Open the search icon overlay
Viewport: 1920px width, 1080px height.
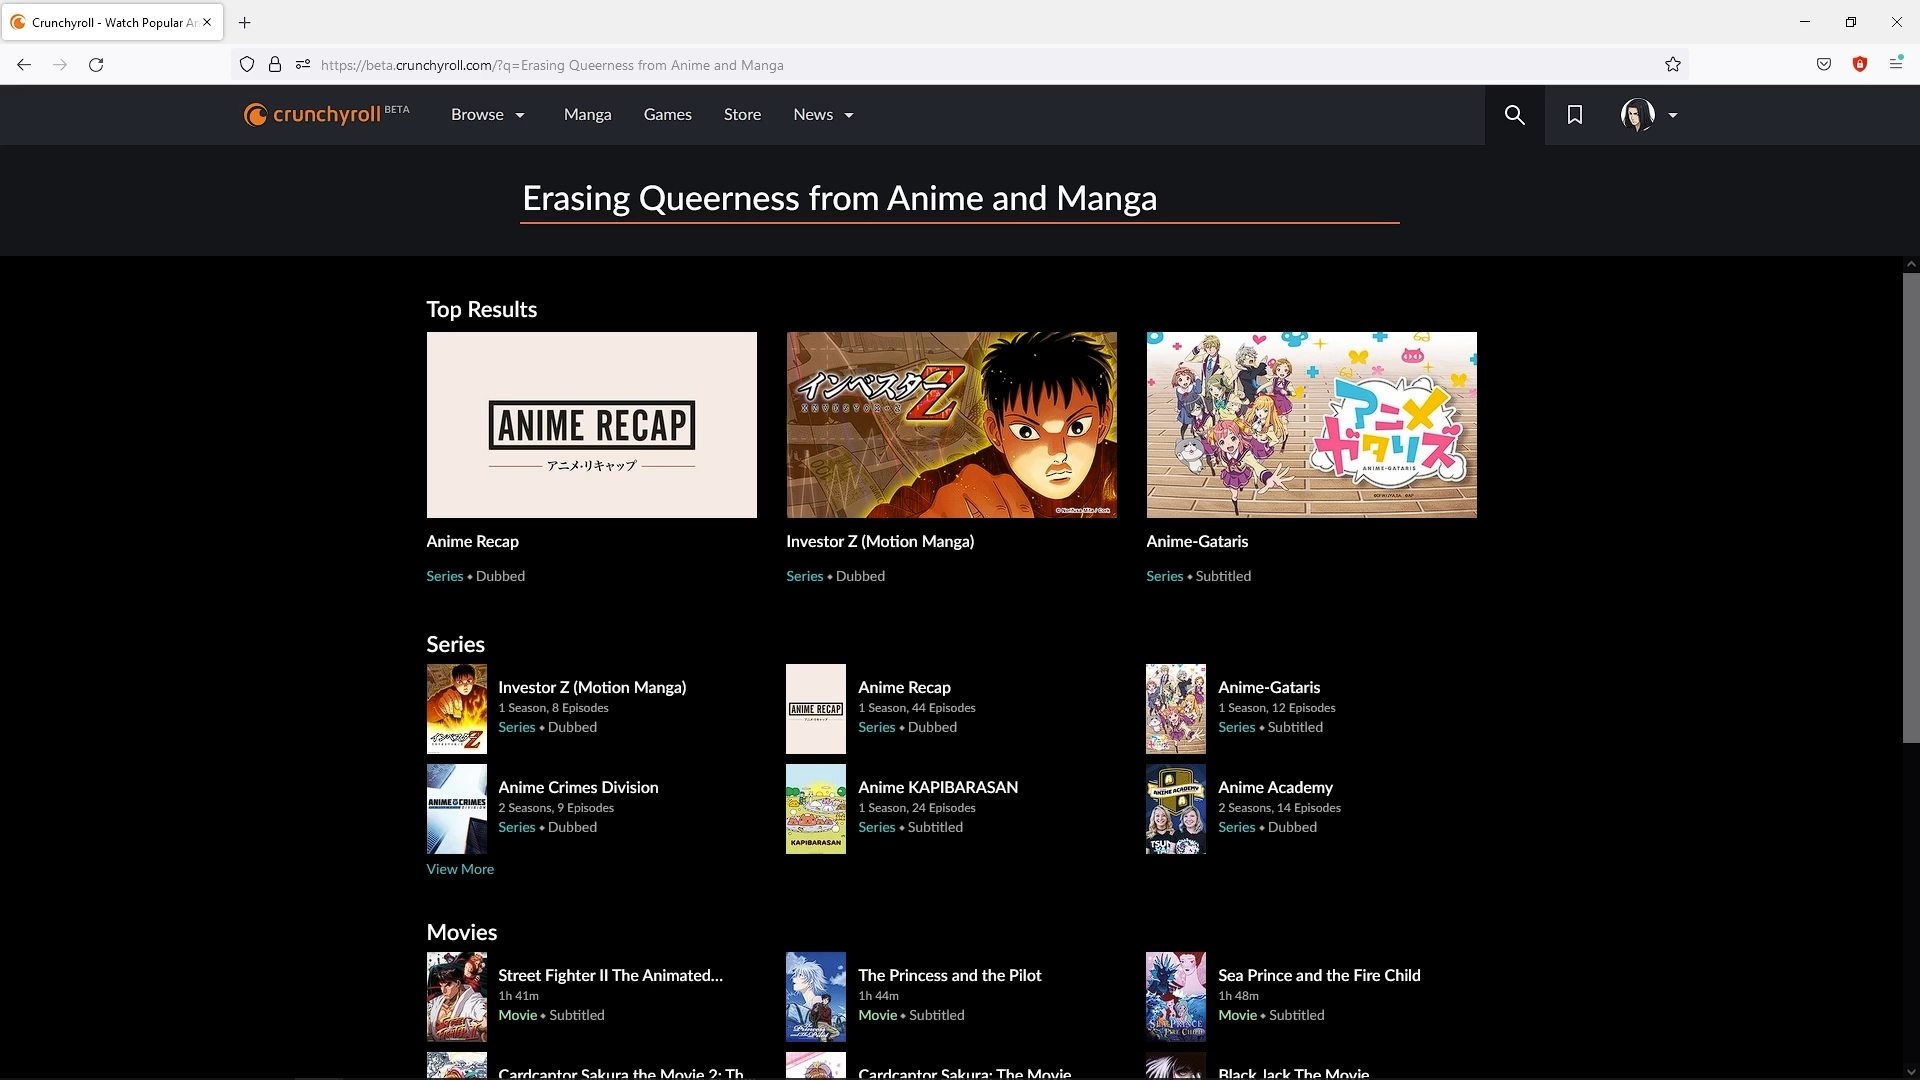click(1514, 113)
